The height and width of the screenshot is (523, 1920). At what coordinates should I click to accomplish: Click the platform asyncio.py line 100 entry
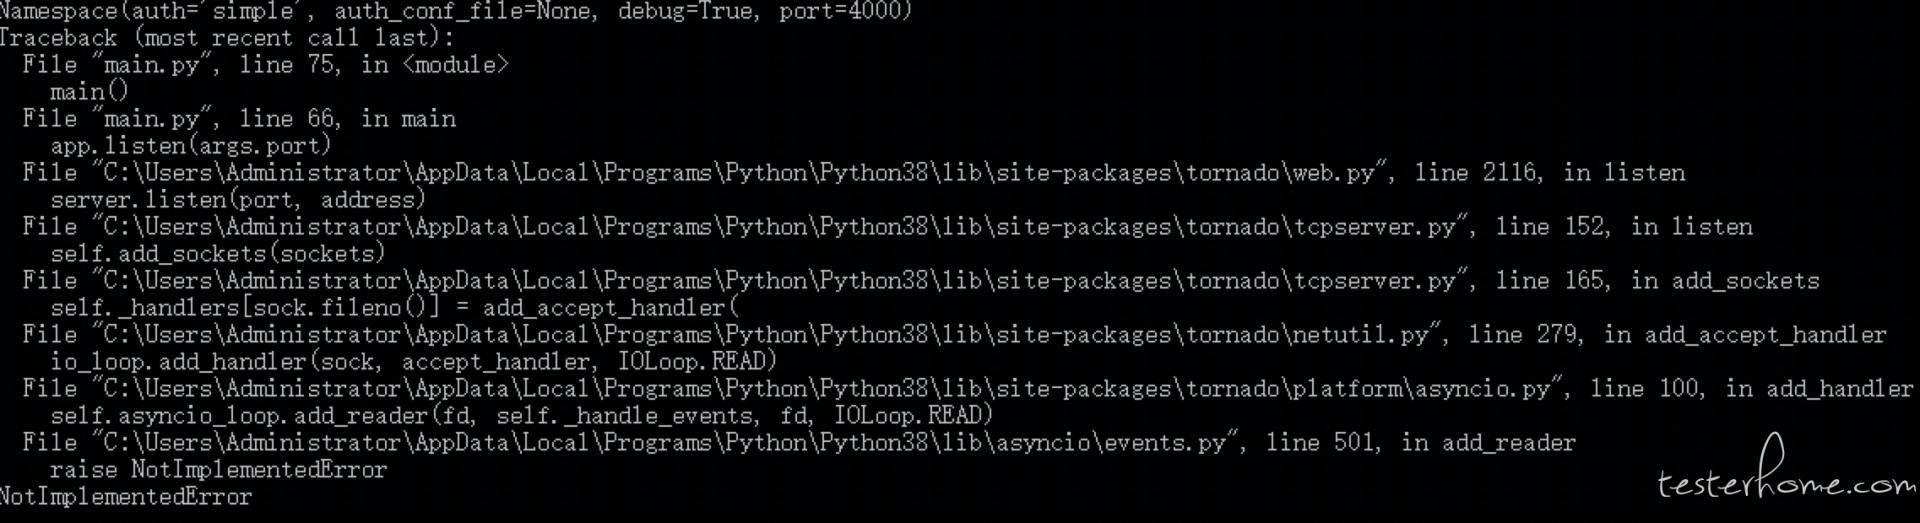pos(968,389)
